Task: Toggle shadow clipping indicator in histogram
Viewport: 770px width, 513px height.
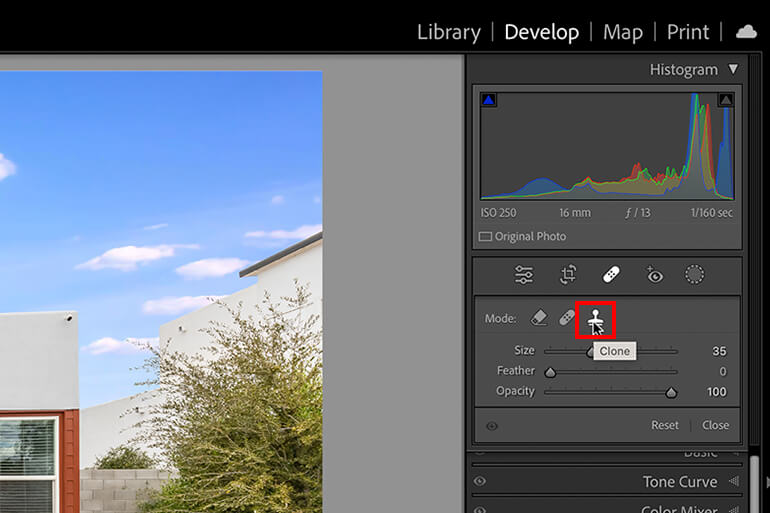Action: pyautogui.click(x=489, y=100)
